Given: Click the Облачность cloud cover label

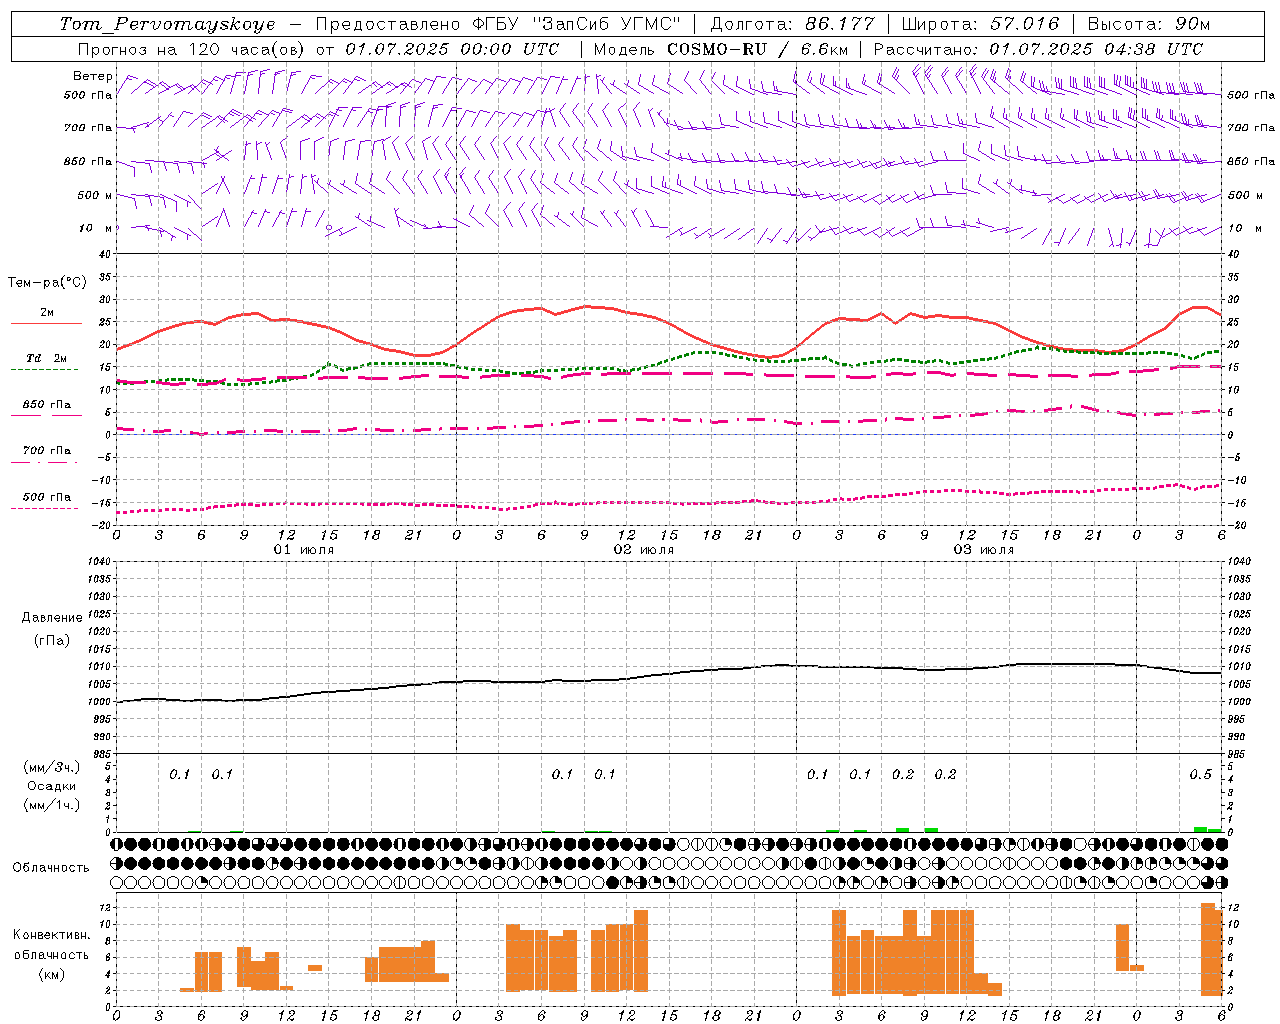Looking at the screenshot, I should coord(51,867).
